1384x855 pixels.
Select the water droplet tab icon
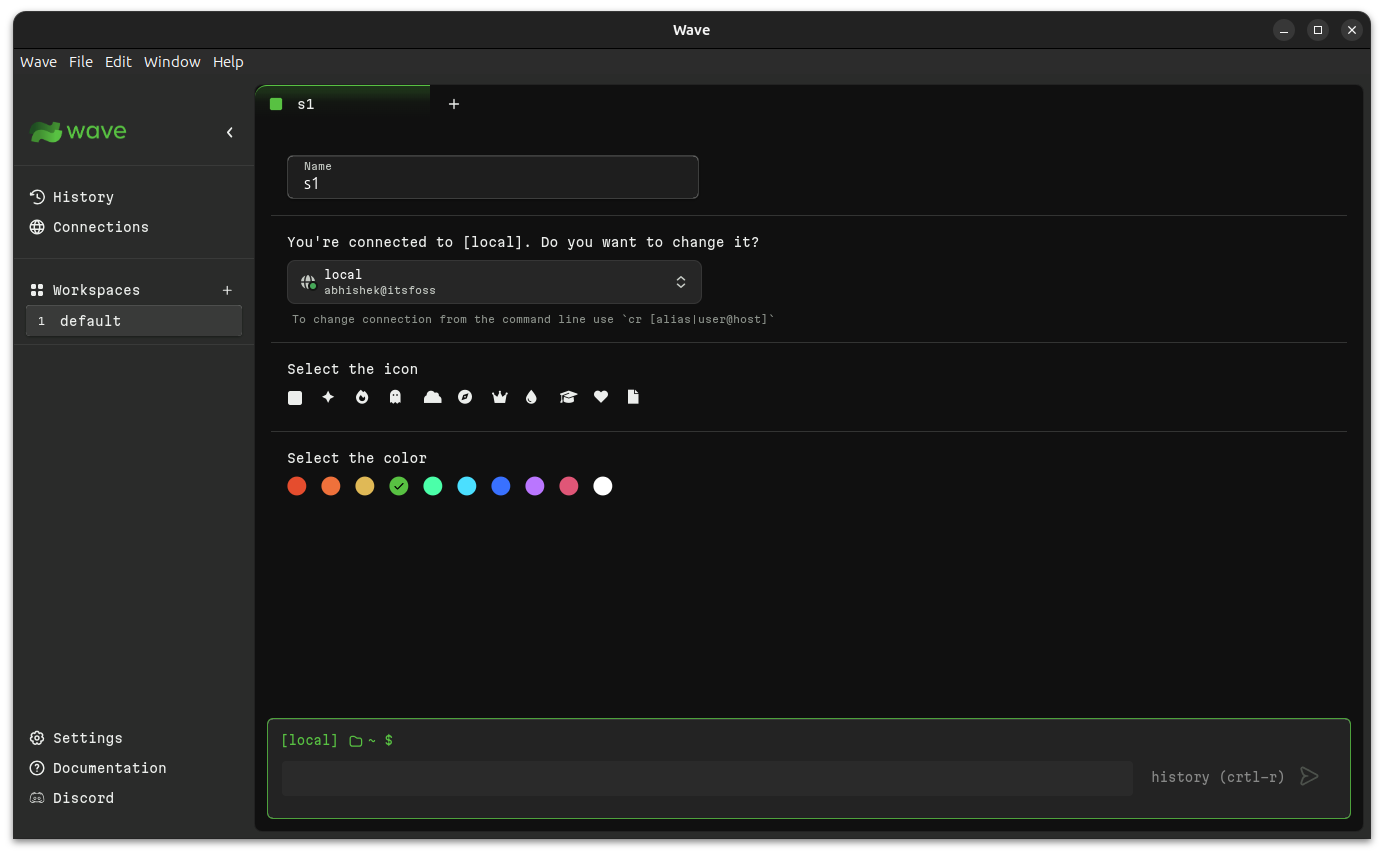[531, 397]
